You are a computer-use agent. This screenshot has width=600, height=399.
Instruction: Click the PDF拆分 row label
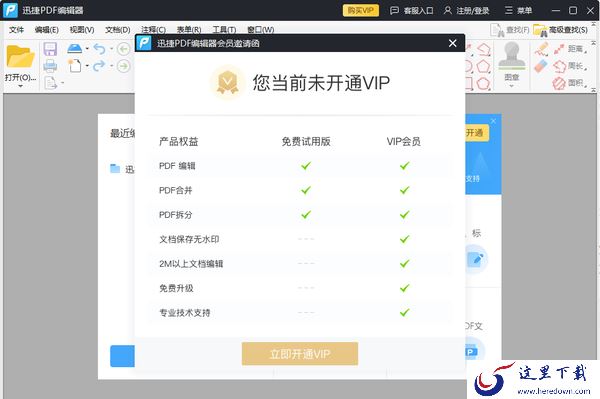click(176, 215)
